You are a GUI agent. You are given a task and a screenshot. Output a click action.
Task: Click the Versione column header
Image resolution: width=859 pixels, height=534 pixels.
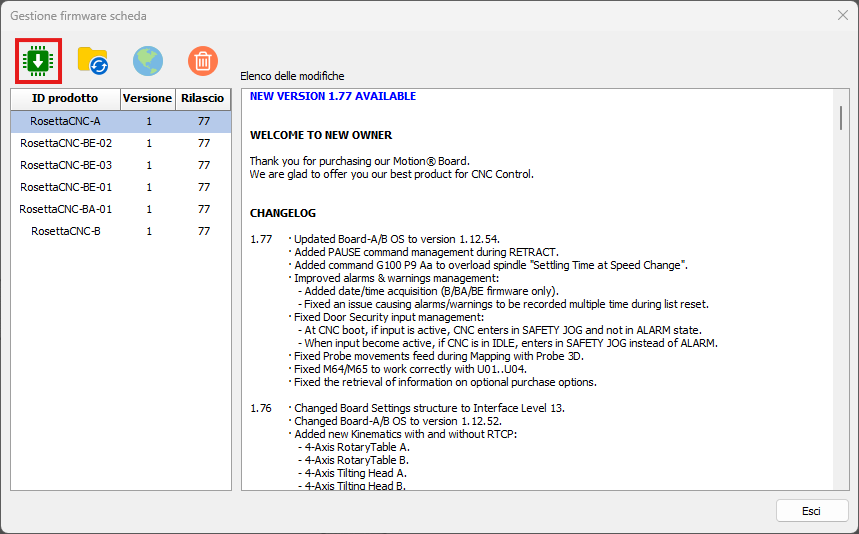[147, 99]
